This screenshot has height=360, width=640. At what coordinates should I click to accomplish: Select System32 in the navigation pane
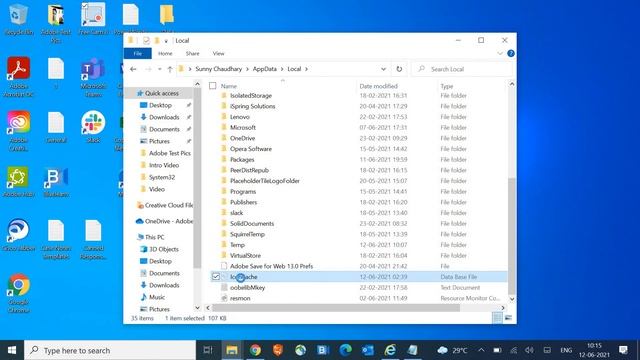pos(162,177)
